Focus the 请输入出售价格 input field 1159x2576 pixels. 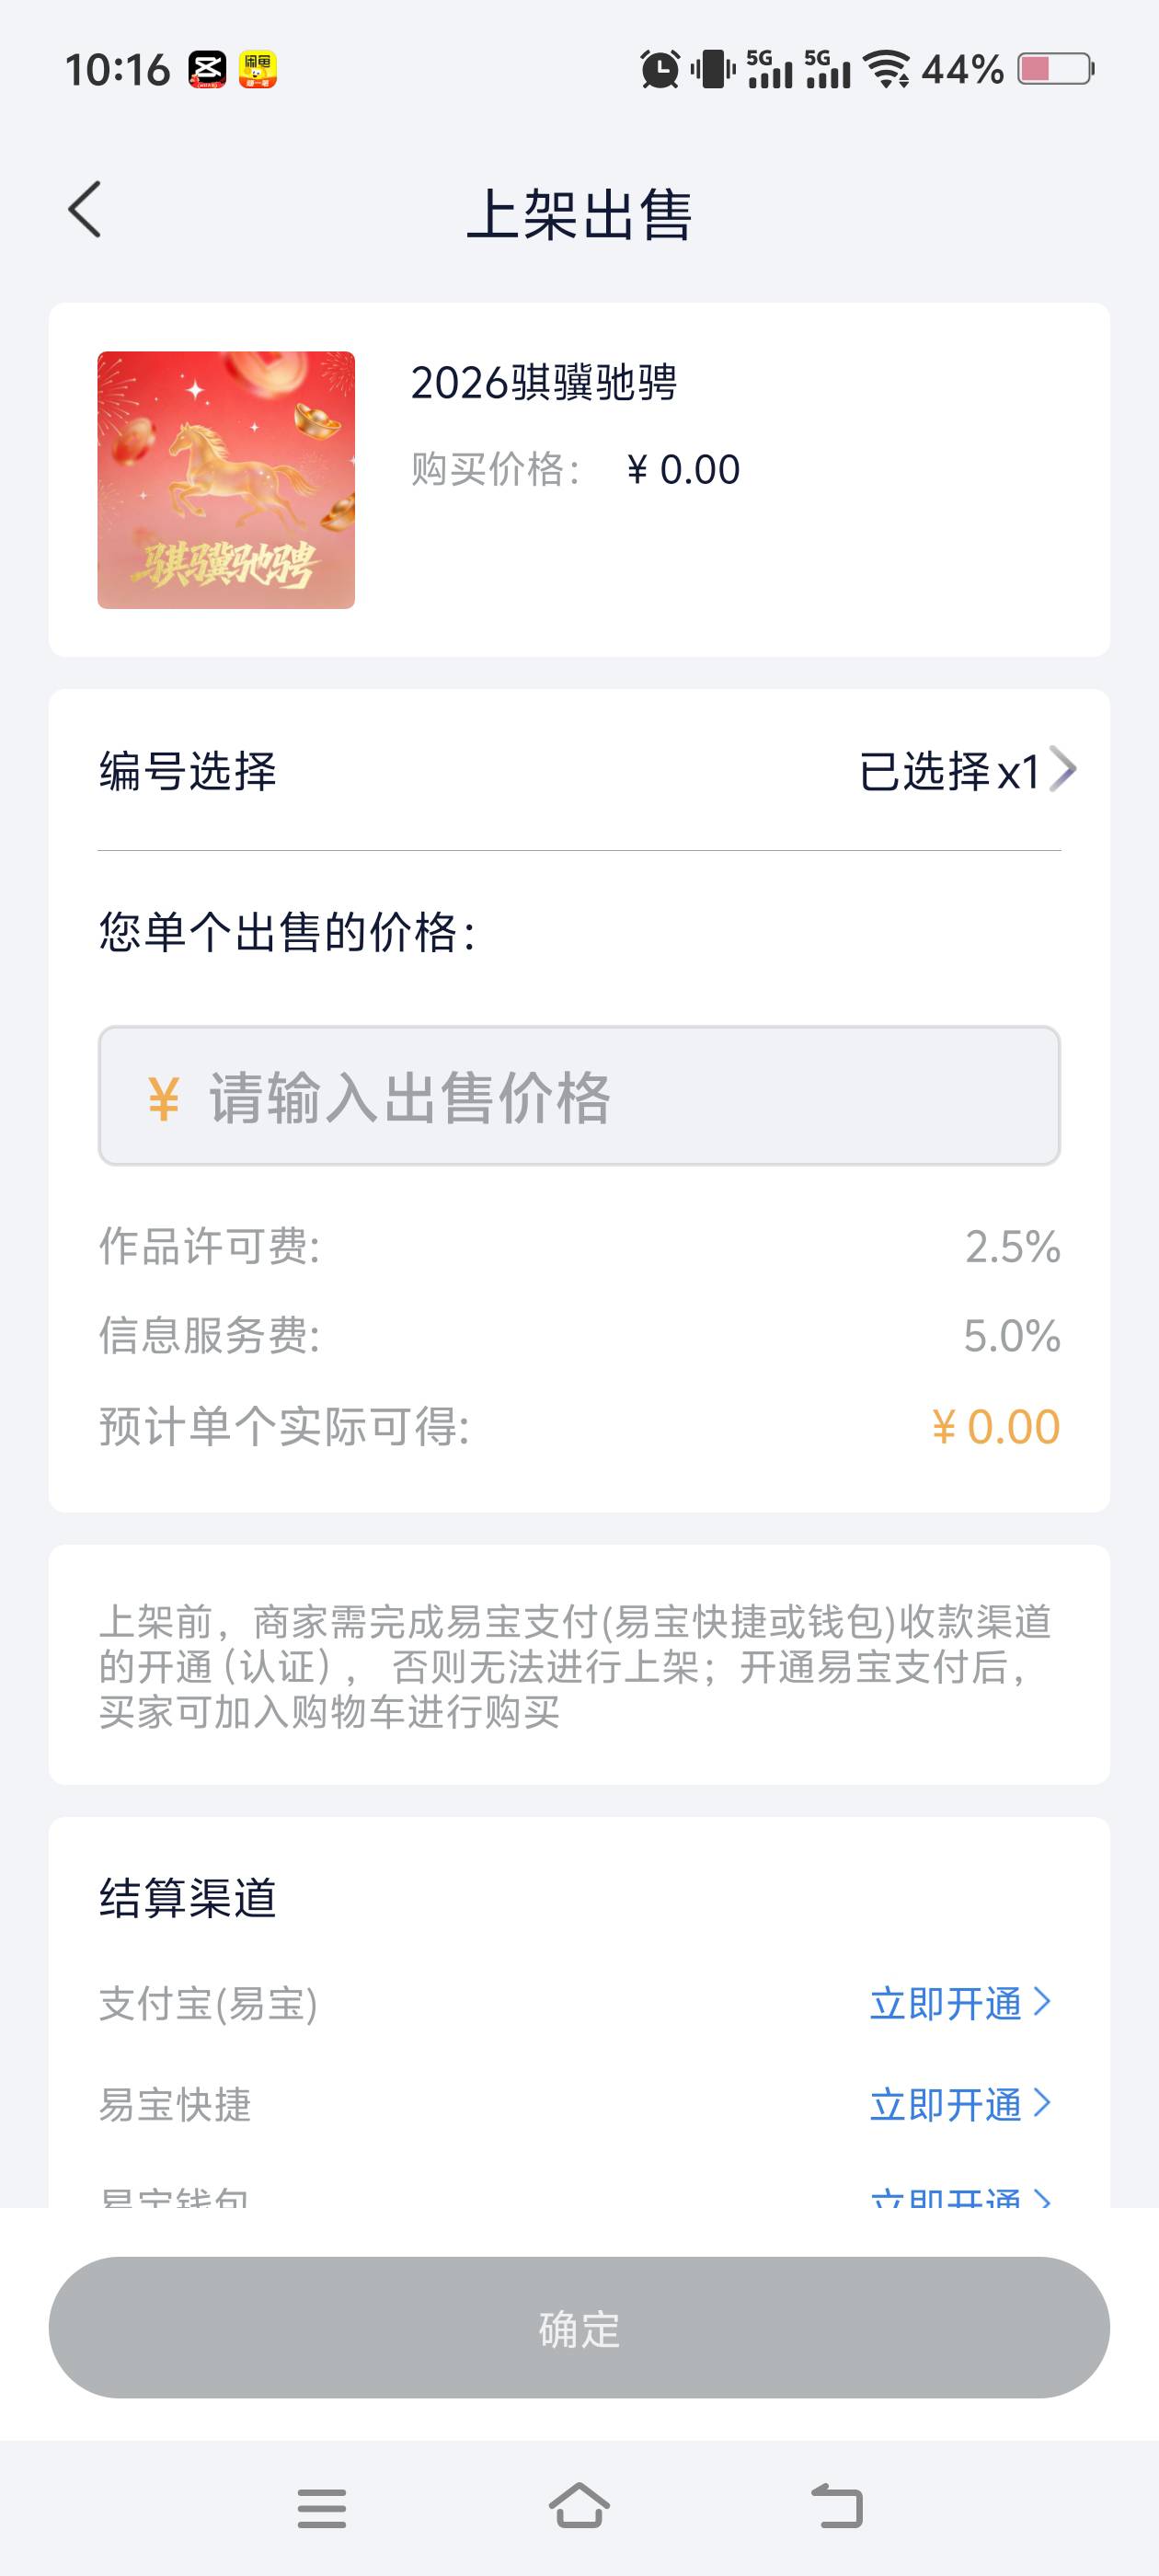click(x=579, y=1096)
